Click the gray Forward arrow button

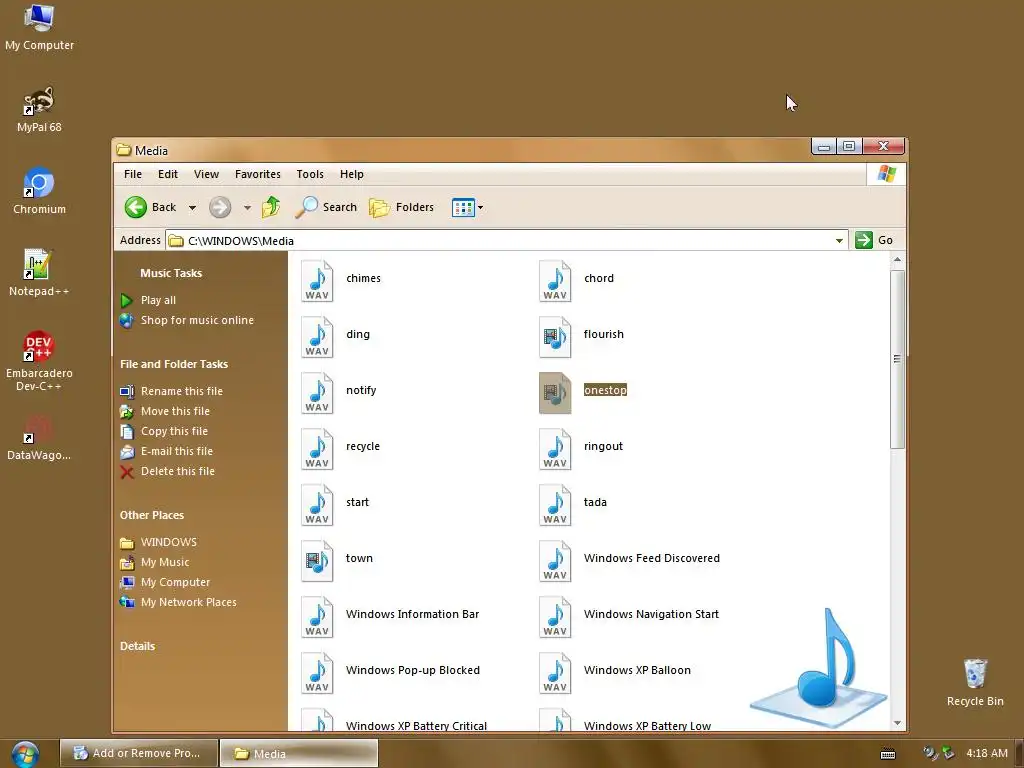pyautogui.click(x=220, y=207)
